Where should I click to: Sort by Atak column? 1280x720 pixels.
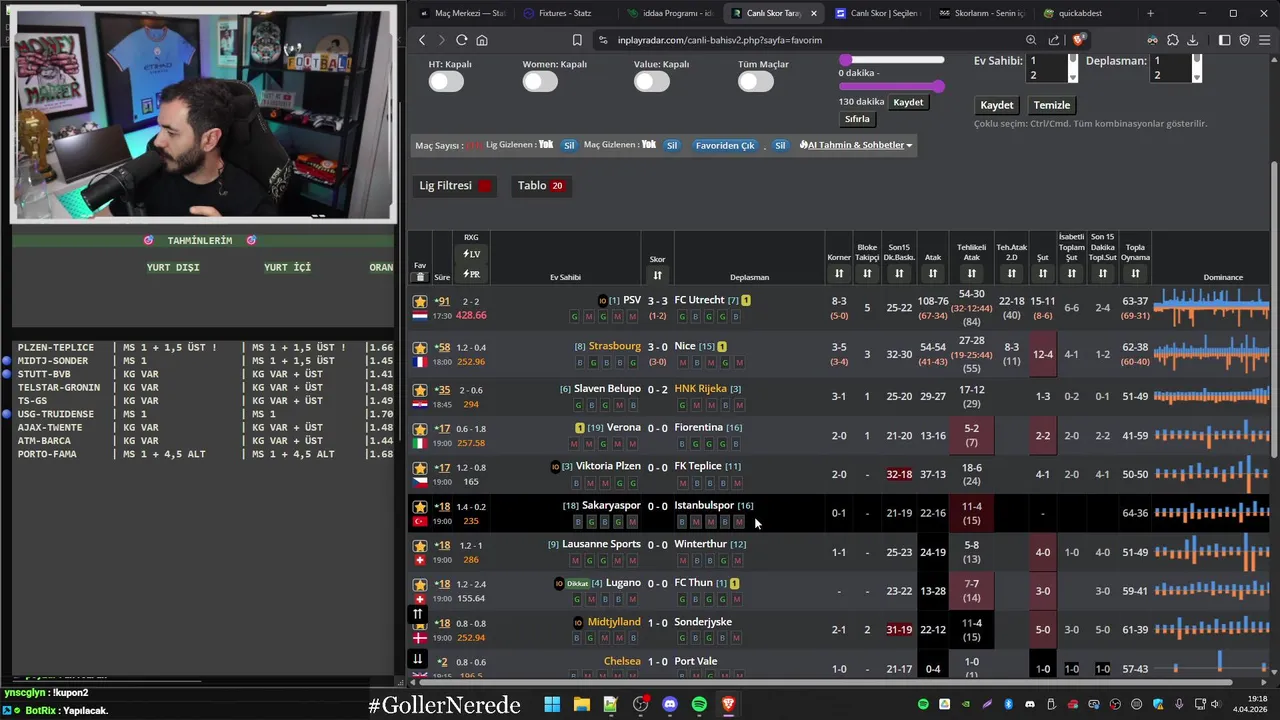[933, 273]
